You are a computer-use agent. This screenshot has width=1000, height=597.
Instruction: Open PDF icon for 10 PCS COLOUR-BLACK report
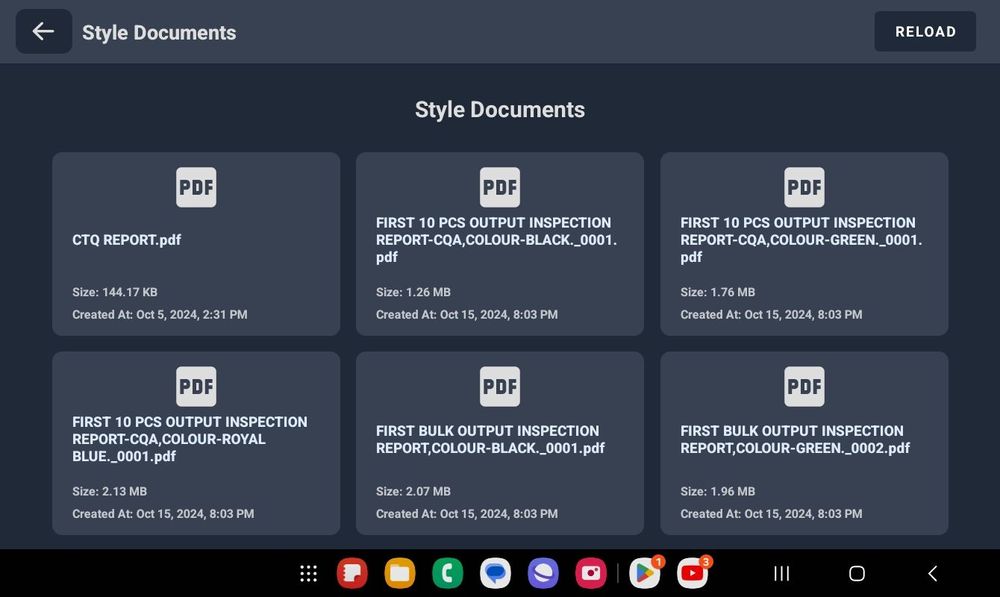[x=499, y=188]
